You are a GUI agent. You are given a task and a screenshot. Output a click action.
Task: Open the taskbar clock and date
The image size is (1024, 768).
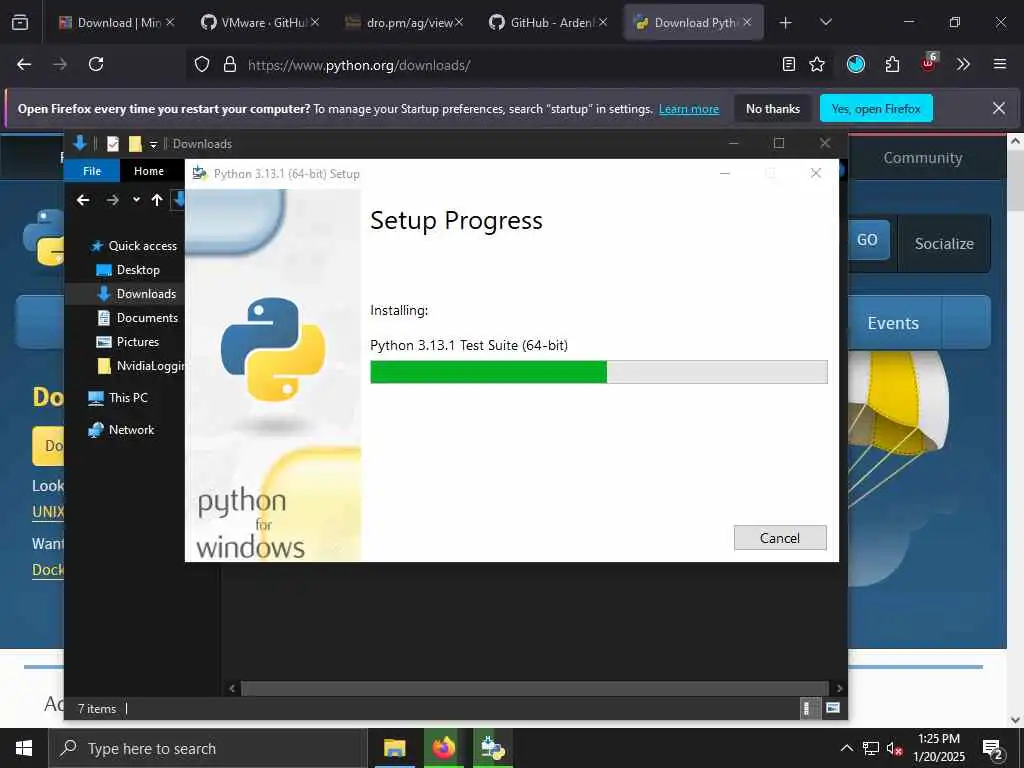click(938, 748)
